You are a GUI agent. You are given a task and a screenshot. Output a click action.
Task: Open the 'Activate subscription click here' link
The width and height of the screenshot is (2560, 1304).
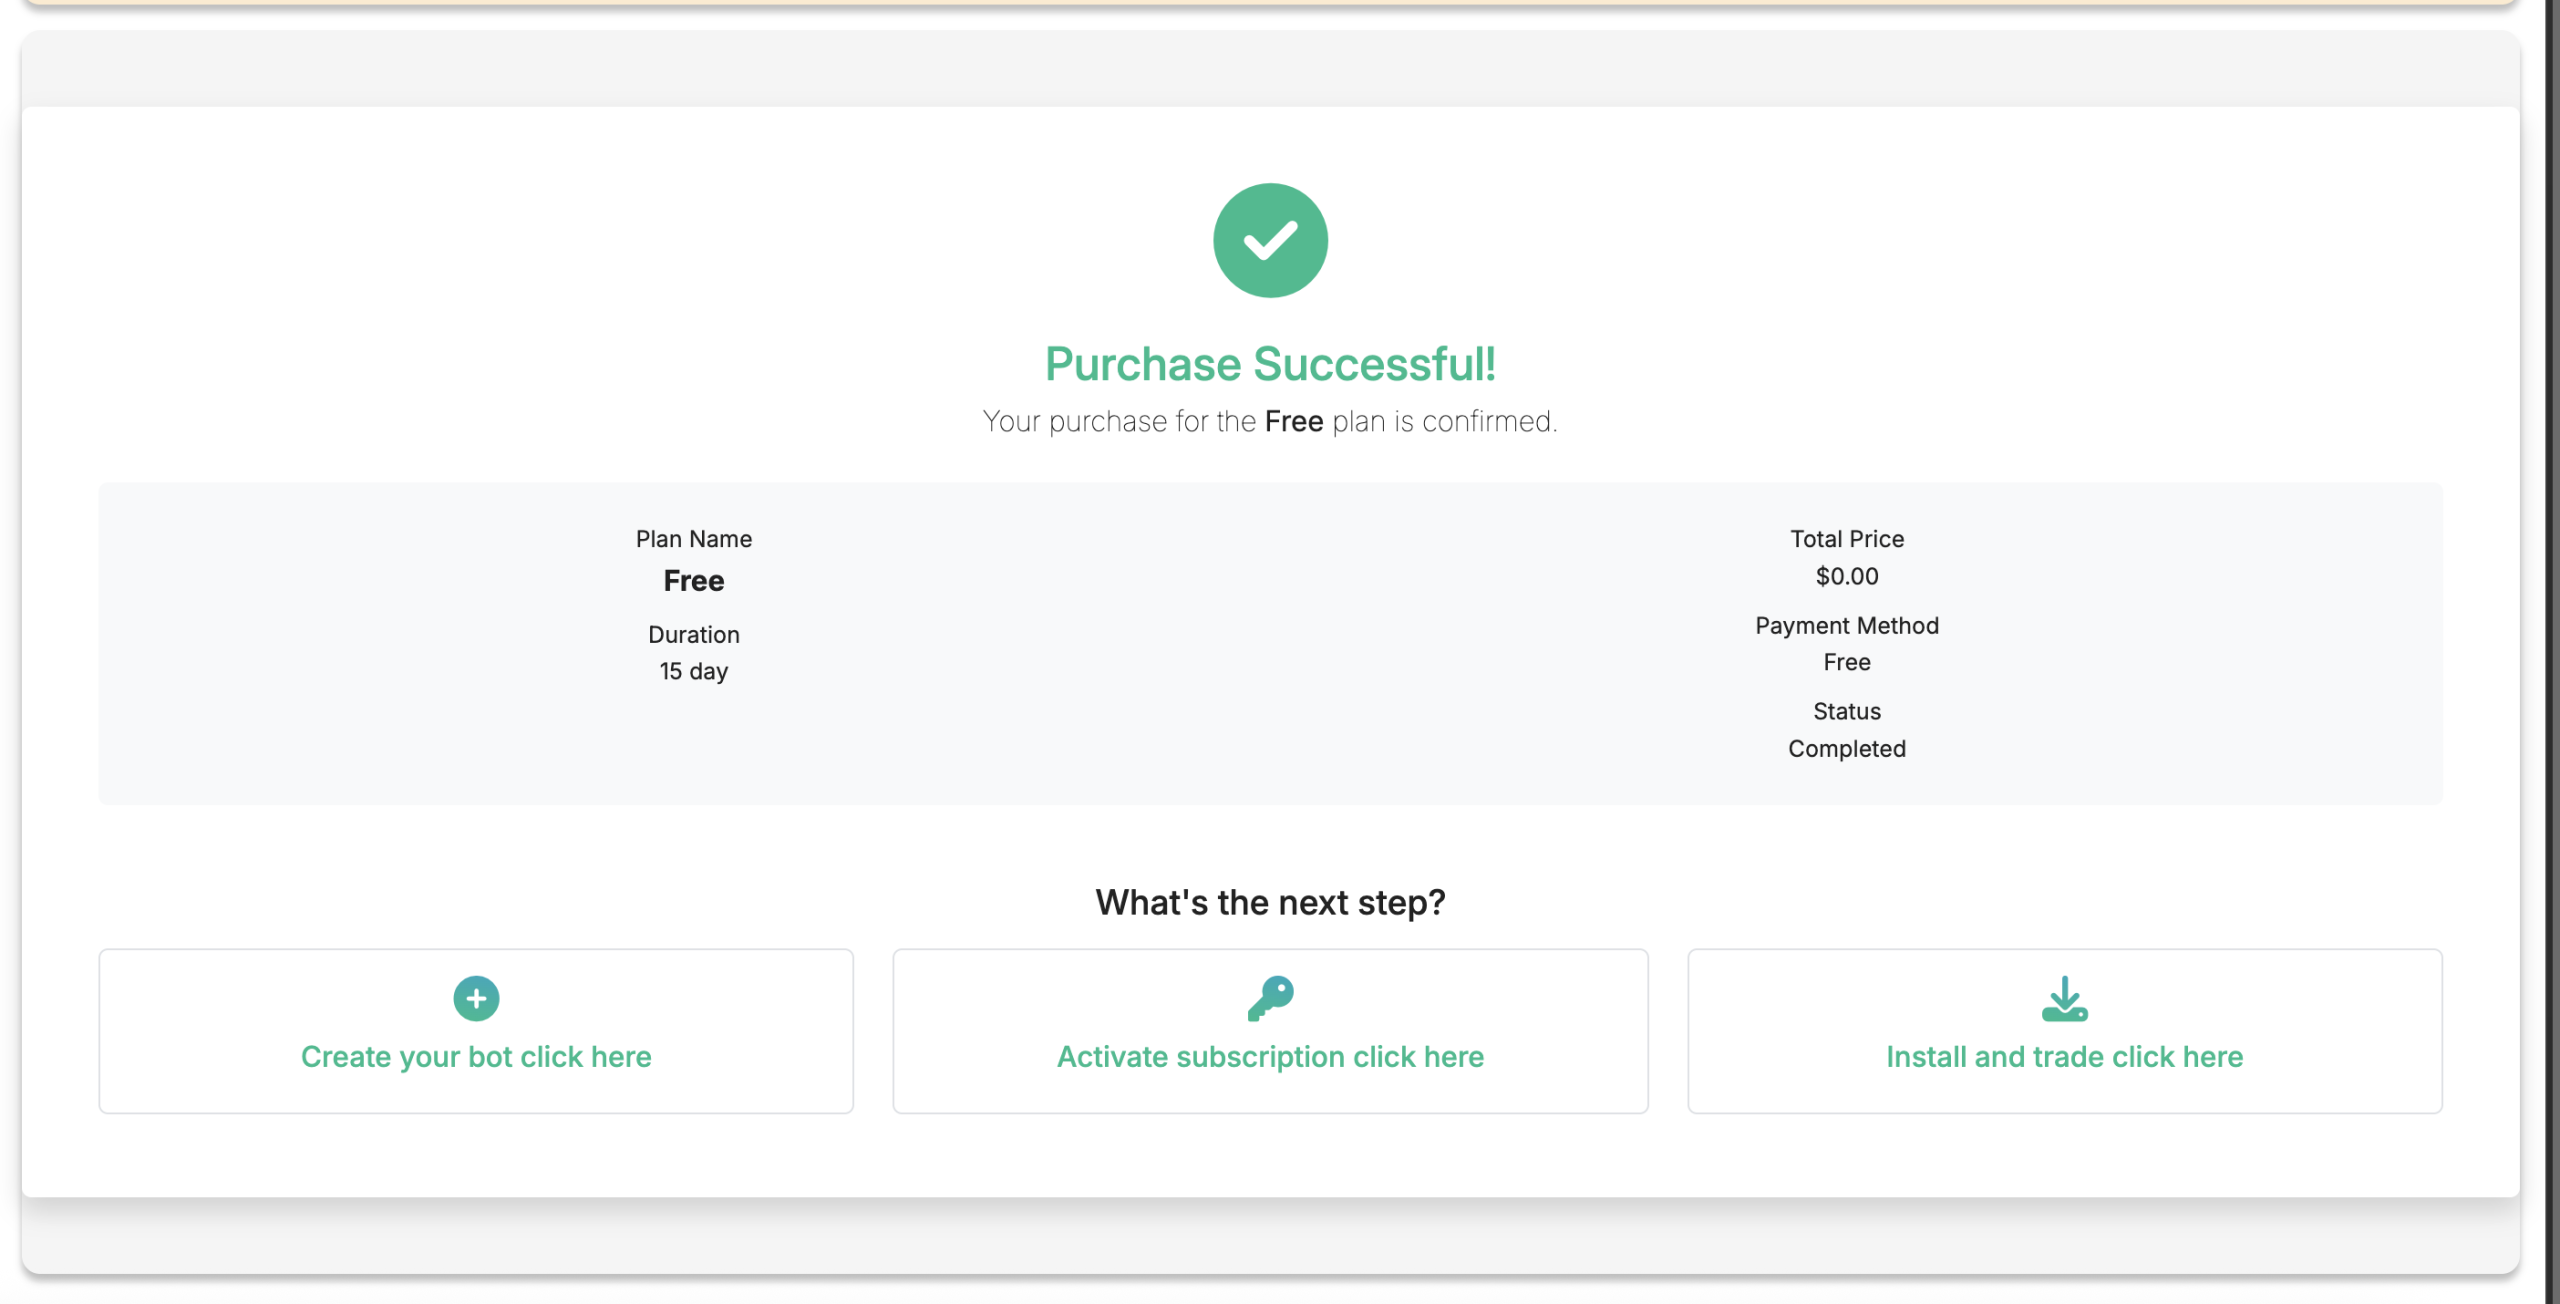[1270, 1057]
